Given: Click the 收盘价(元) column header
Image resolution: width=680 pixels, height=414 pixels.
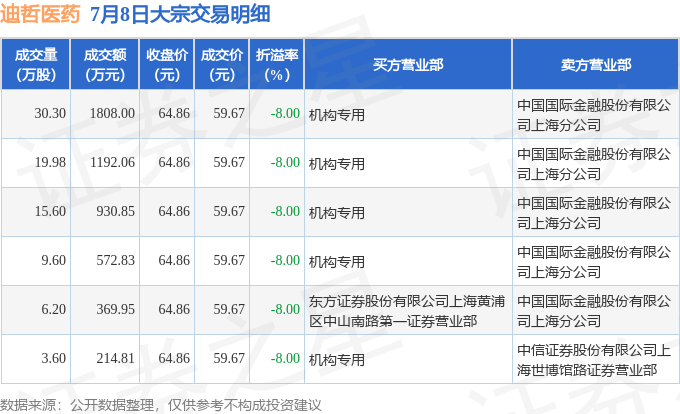Looking at the screenshot, I should pos(167,65).
